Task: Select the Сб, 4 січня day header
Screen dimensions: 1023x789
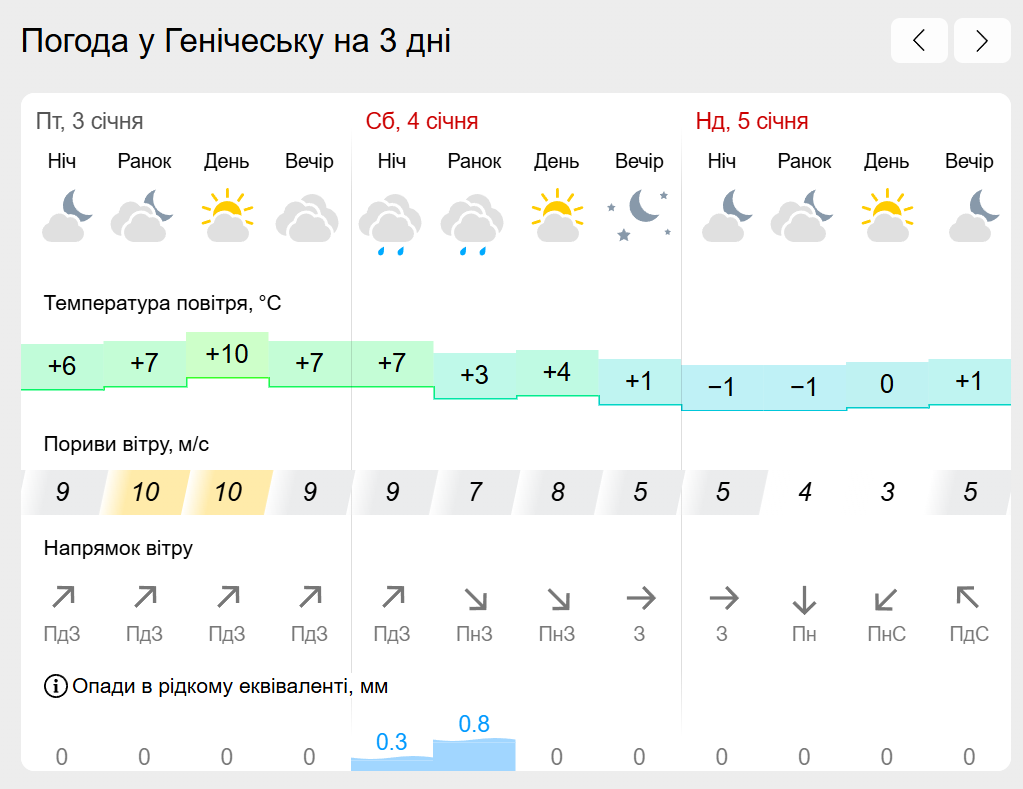Action: [421, 121]
